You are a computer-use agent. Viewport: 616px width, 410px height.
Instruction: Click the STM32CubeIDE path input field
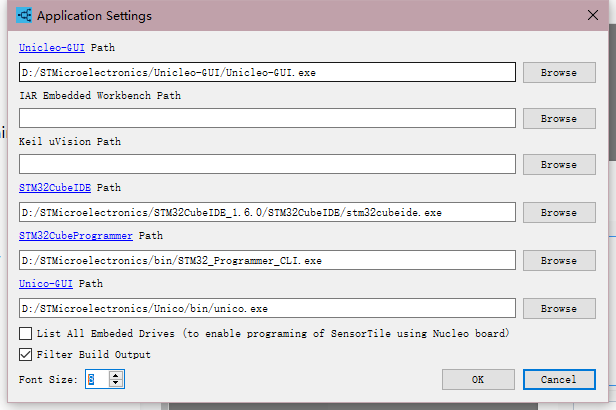pos(267,212)
